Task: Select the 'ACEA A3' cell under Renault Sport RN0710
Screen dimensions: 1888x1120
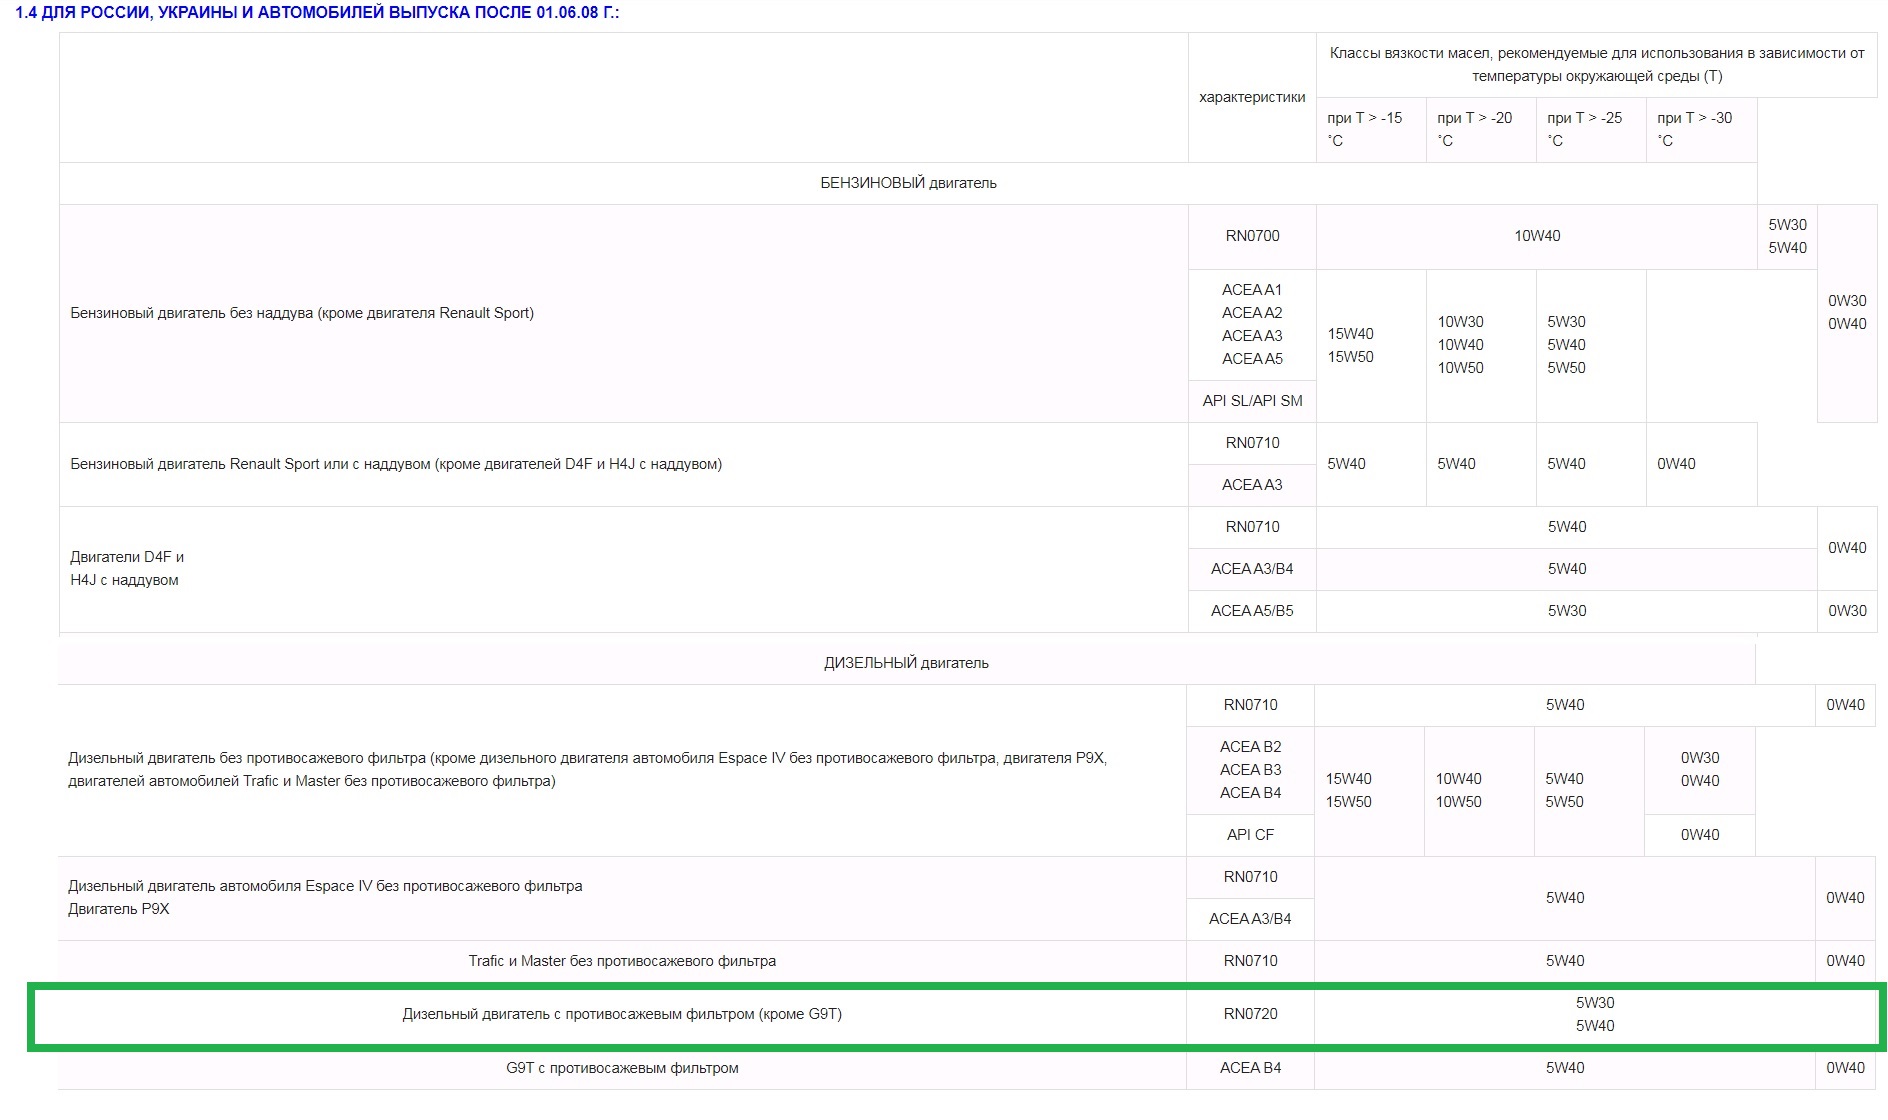Action: [x=1252, y=485]
